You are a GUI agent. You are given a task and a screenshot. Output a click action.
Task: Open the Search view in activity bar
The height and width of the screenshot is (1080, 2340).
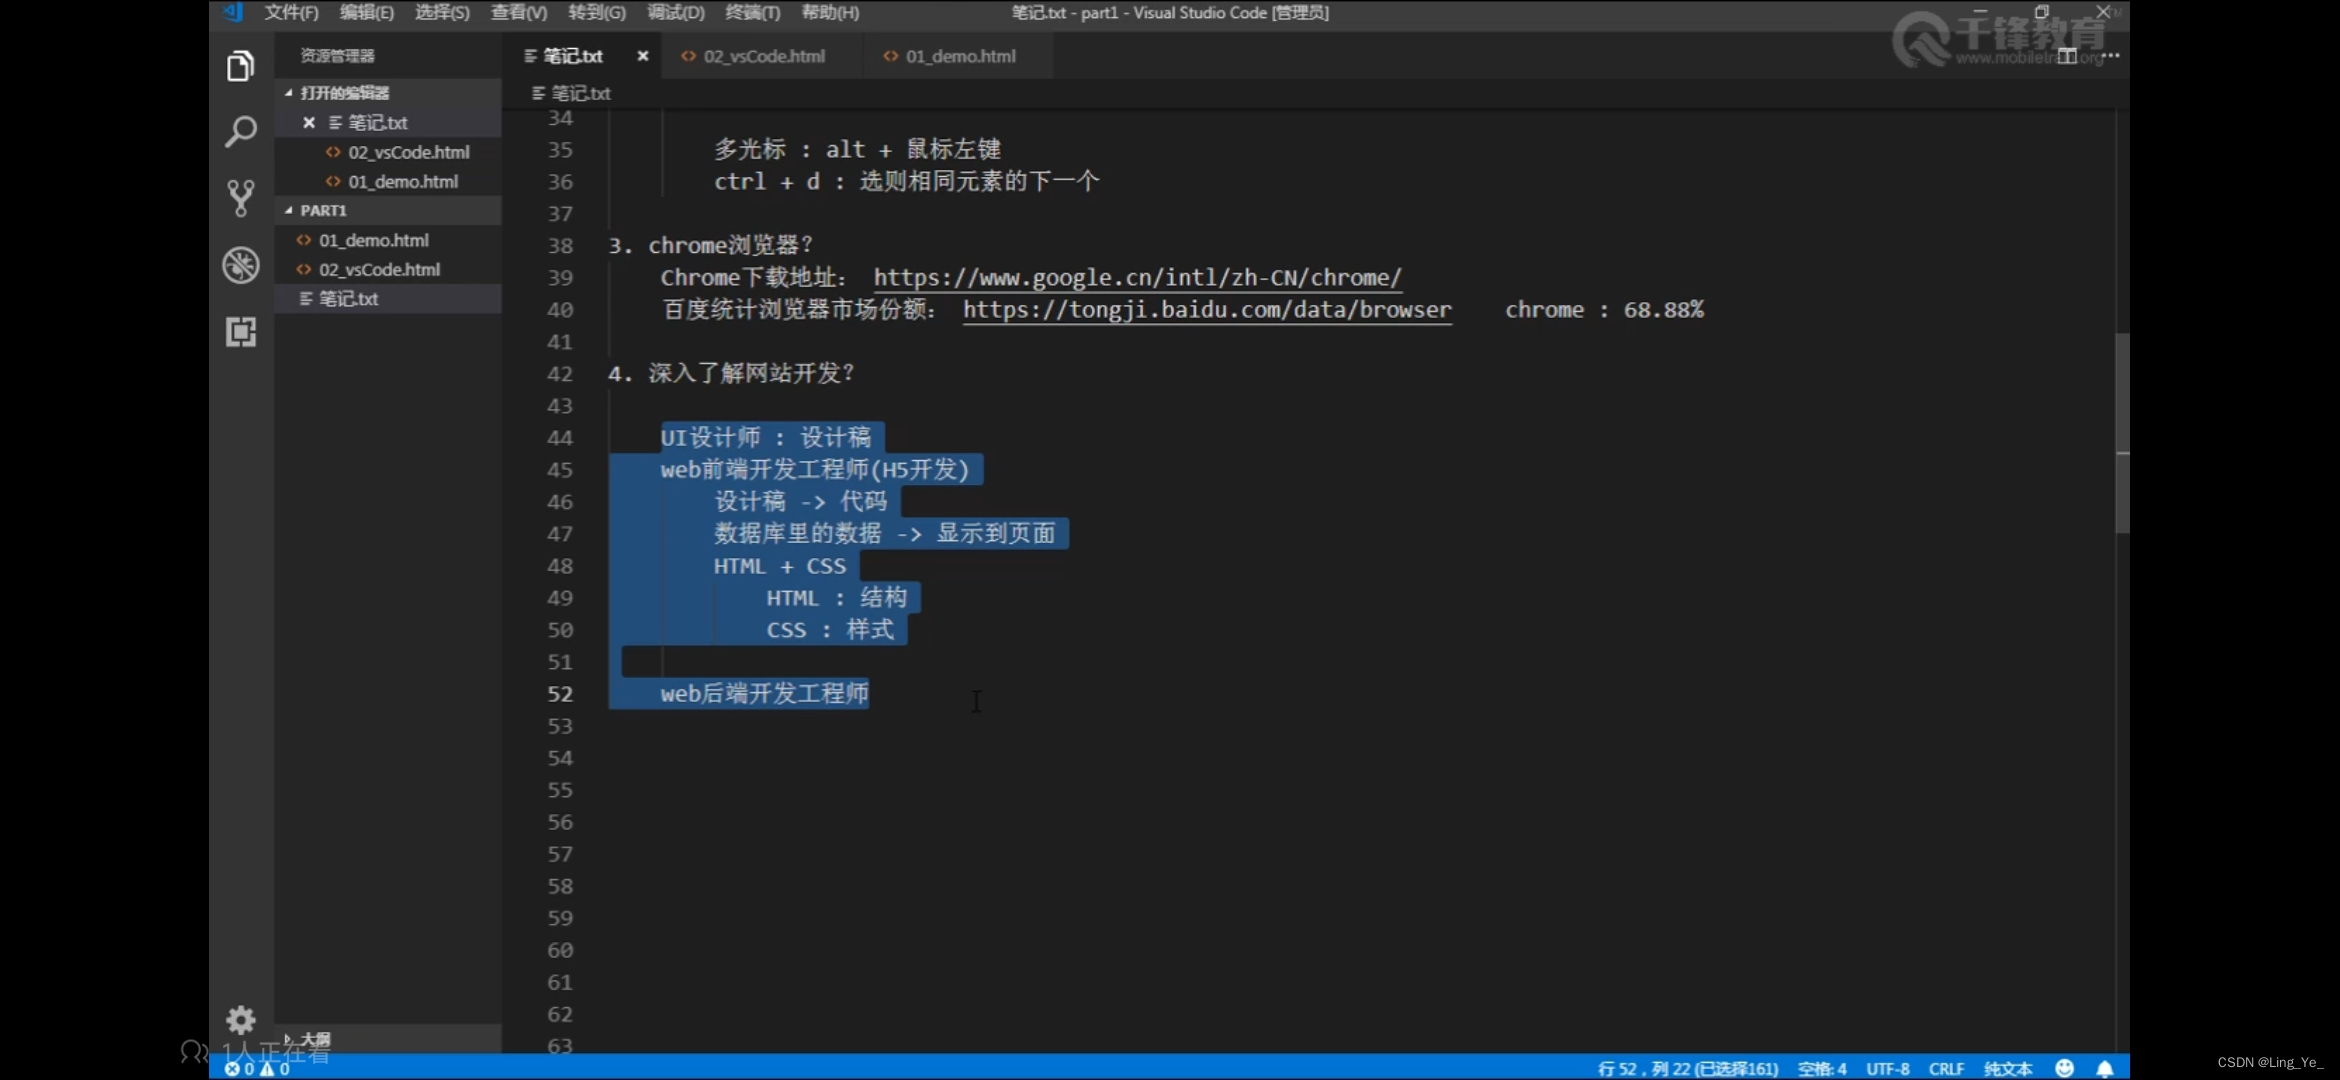pyautogui.click(x=240, y=132)
